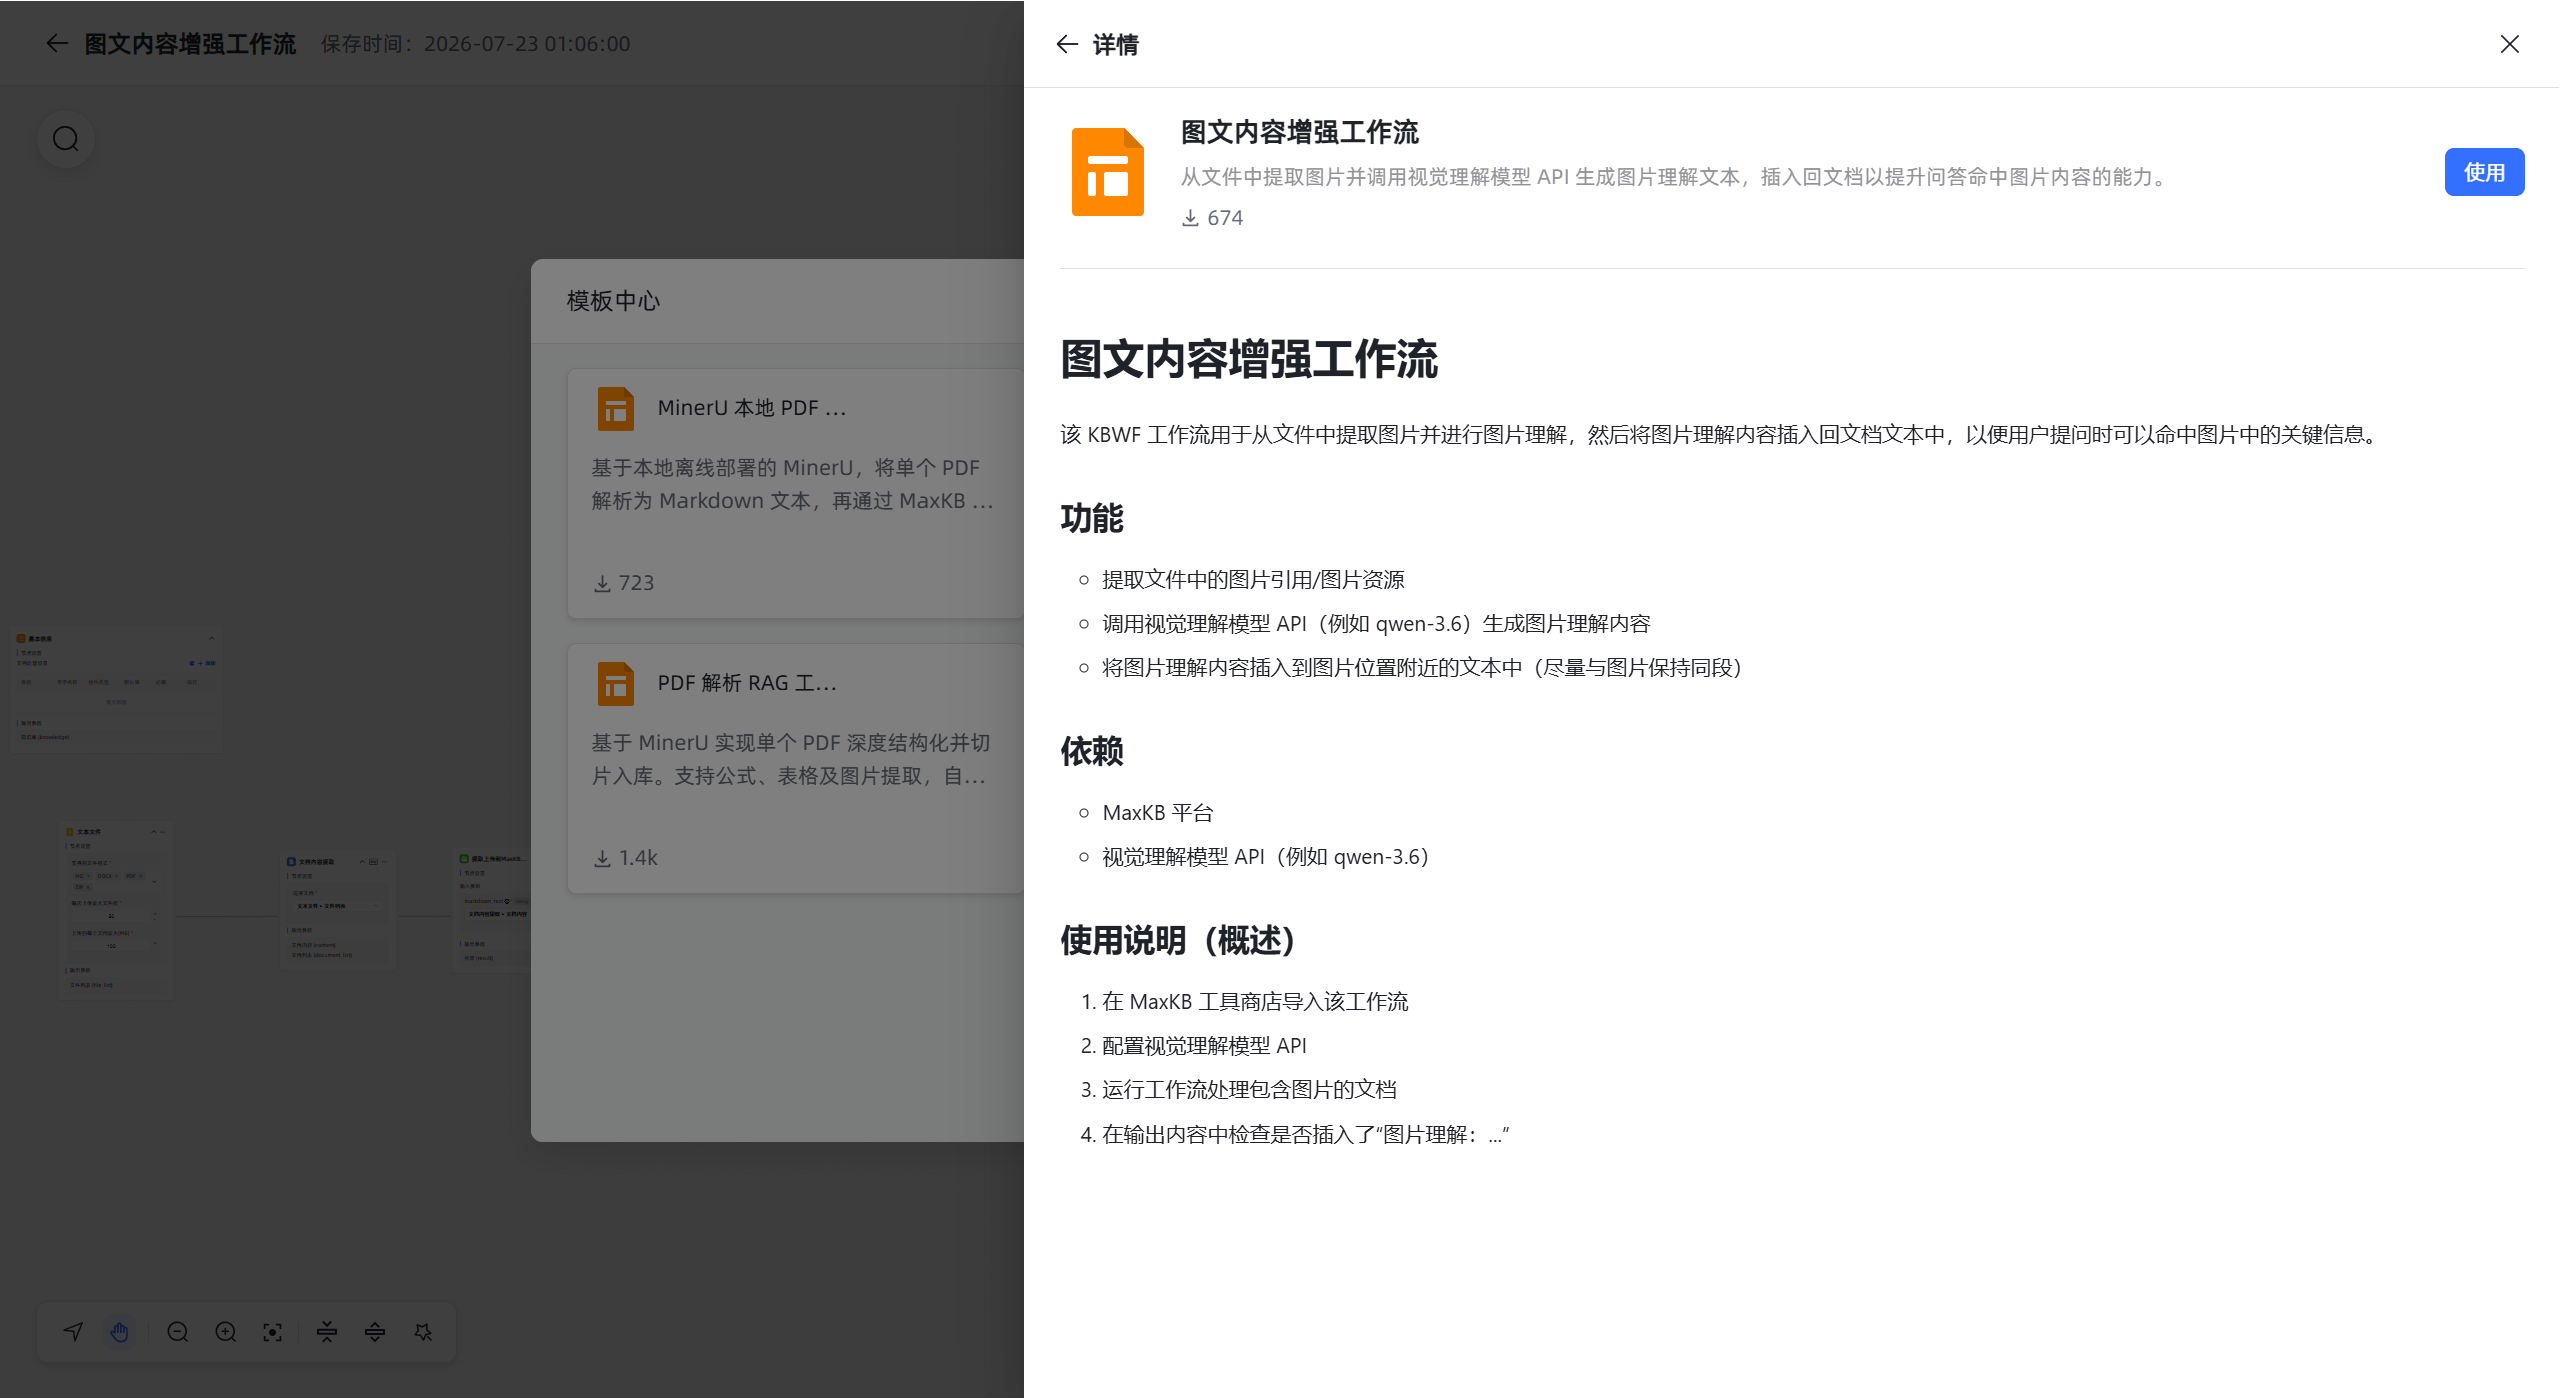Click the download icon beside 674
Screen dimensions: 2559x1398
1190,218
